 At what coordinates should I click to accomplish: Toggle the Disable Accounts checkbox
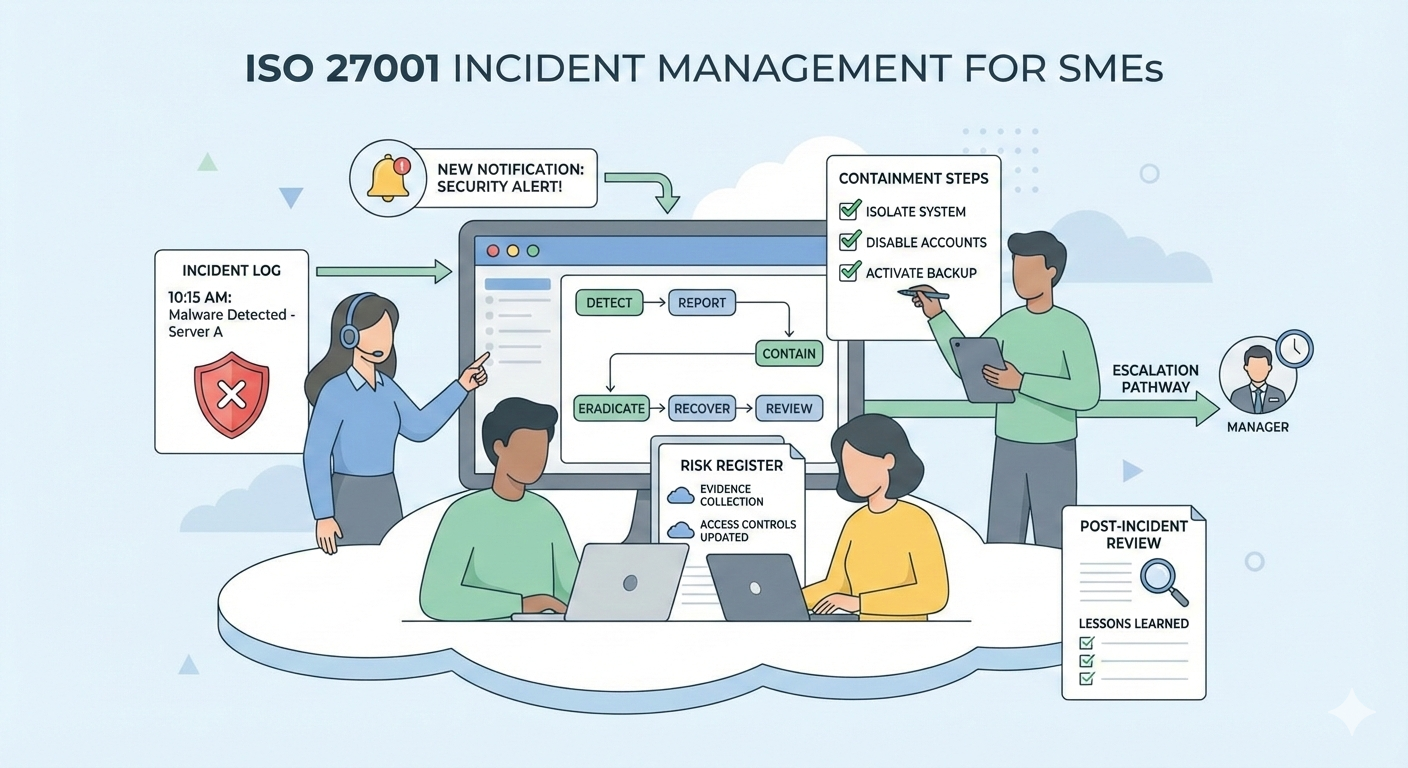click(849, 241)
